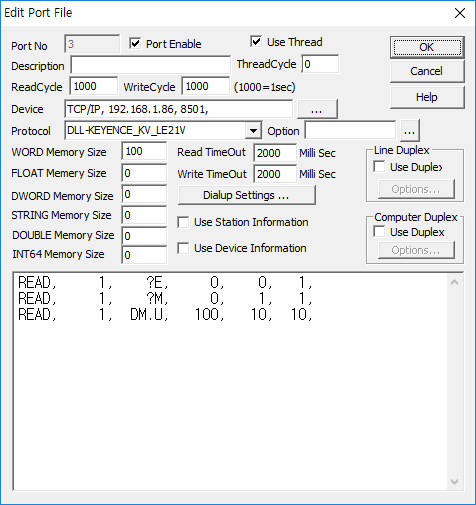Viewport: 476px width, 505px height.
Task: Check Use Duplex under Computer Duplex
Action: (x=379, y=232)
